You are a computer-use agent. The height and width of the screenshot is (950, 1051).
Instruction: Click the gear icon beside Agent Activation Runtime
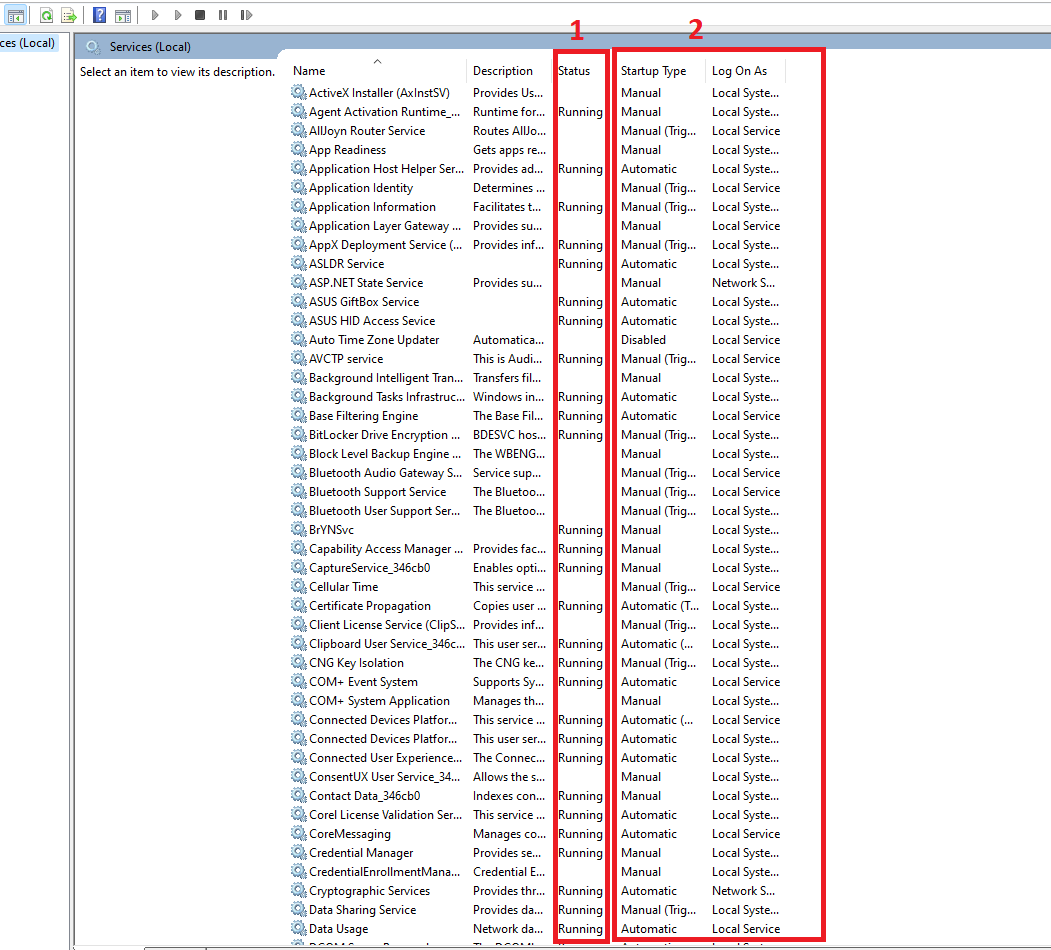298,111
